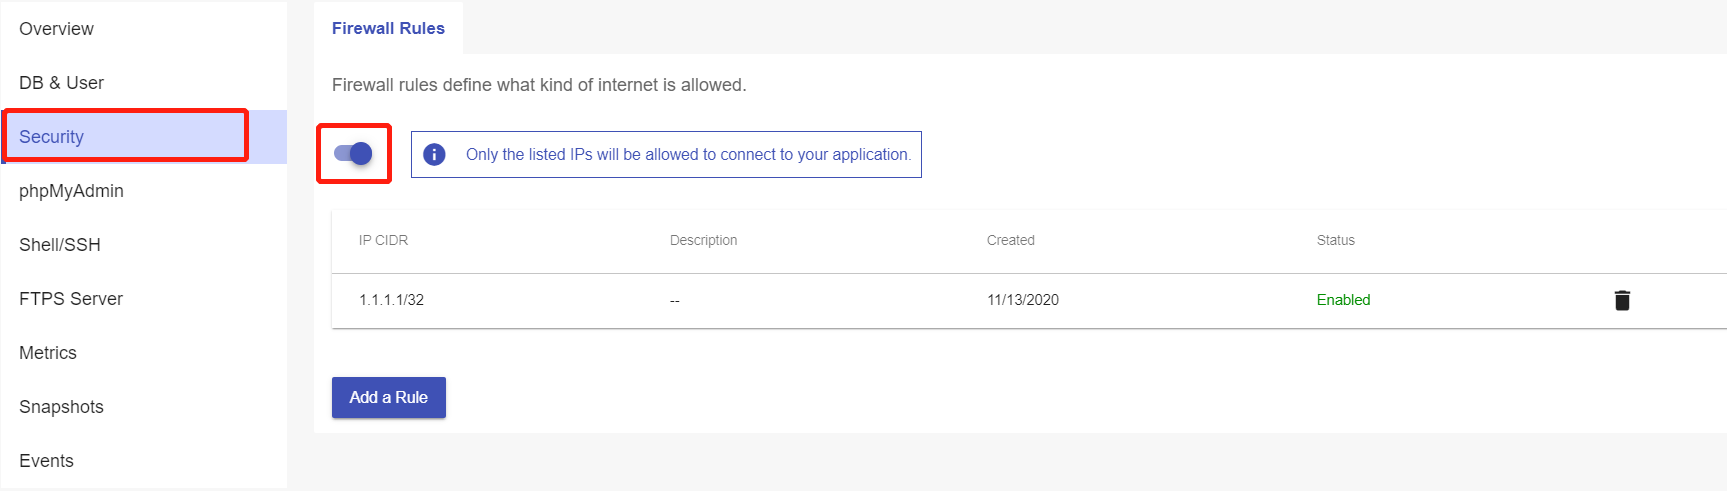
Task: Select the 1.1.1.1/32 IP entry
Action: pos(391,300)
